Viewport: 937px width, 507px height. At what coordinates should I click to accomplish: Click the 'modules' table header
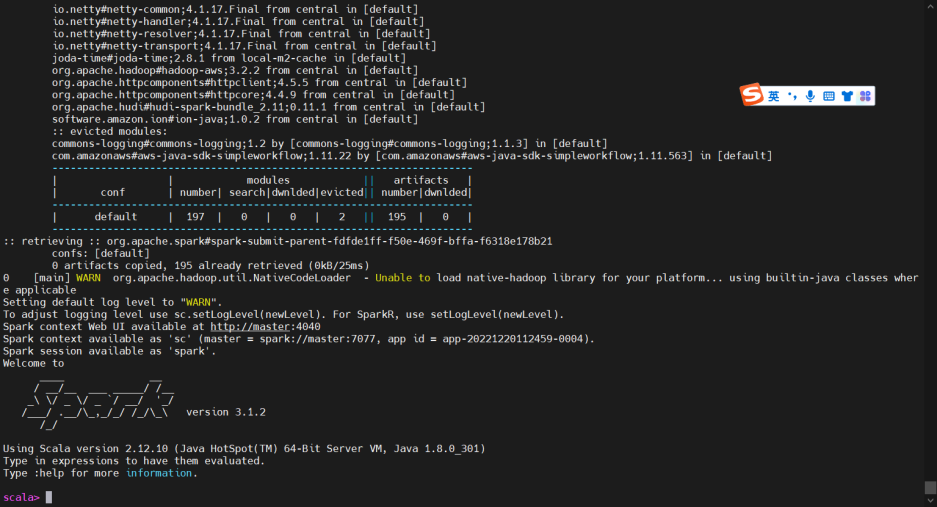pos(268,181)
